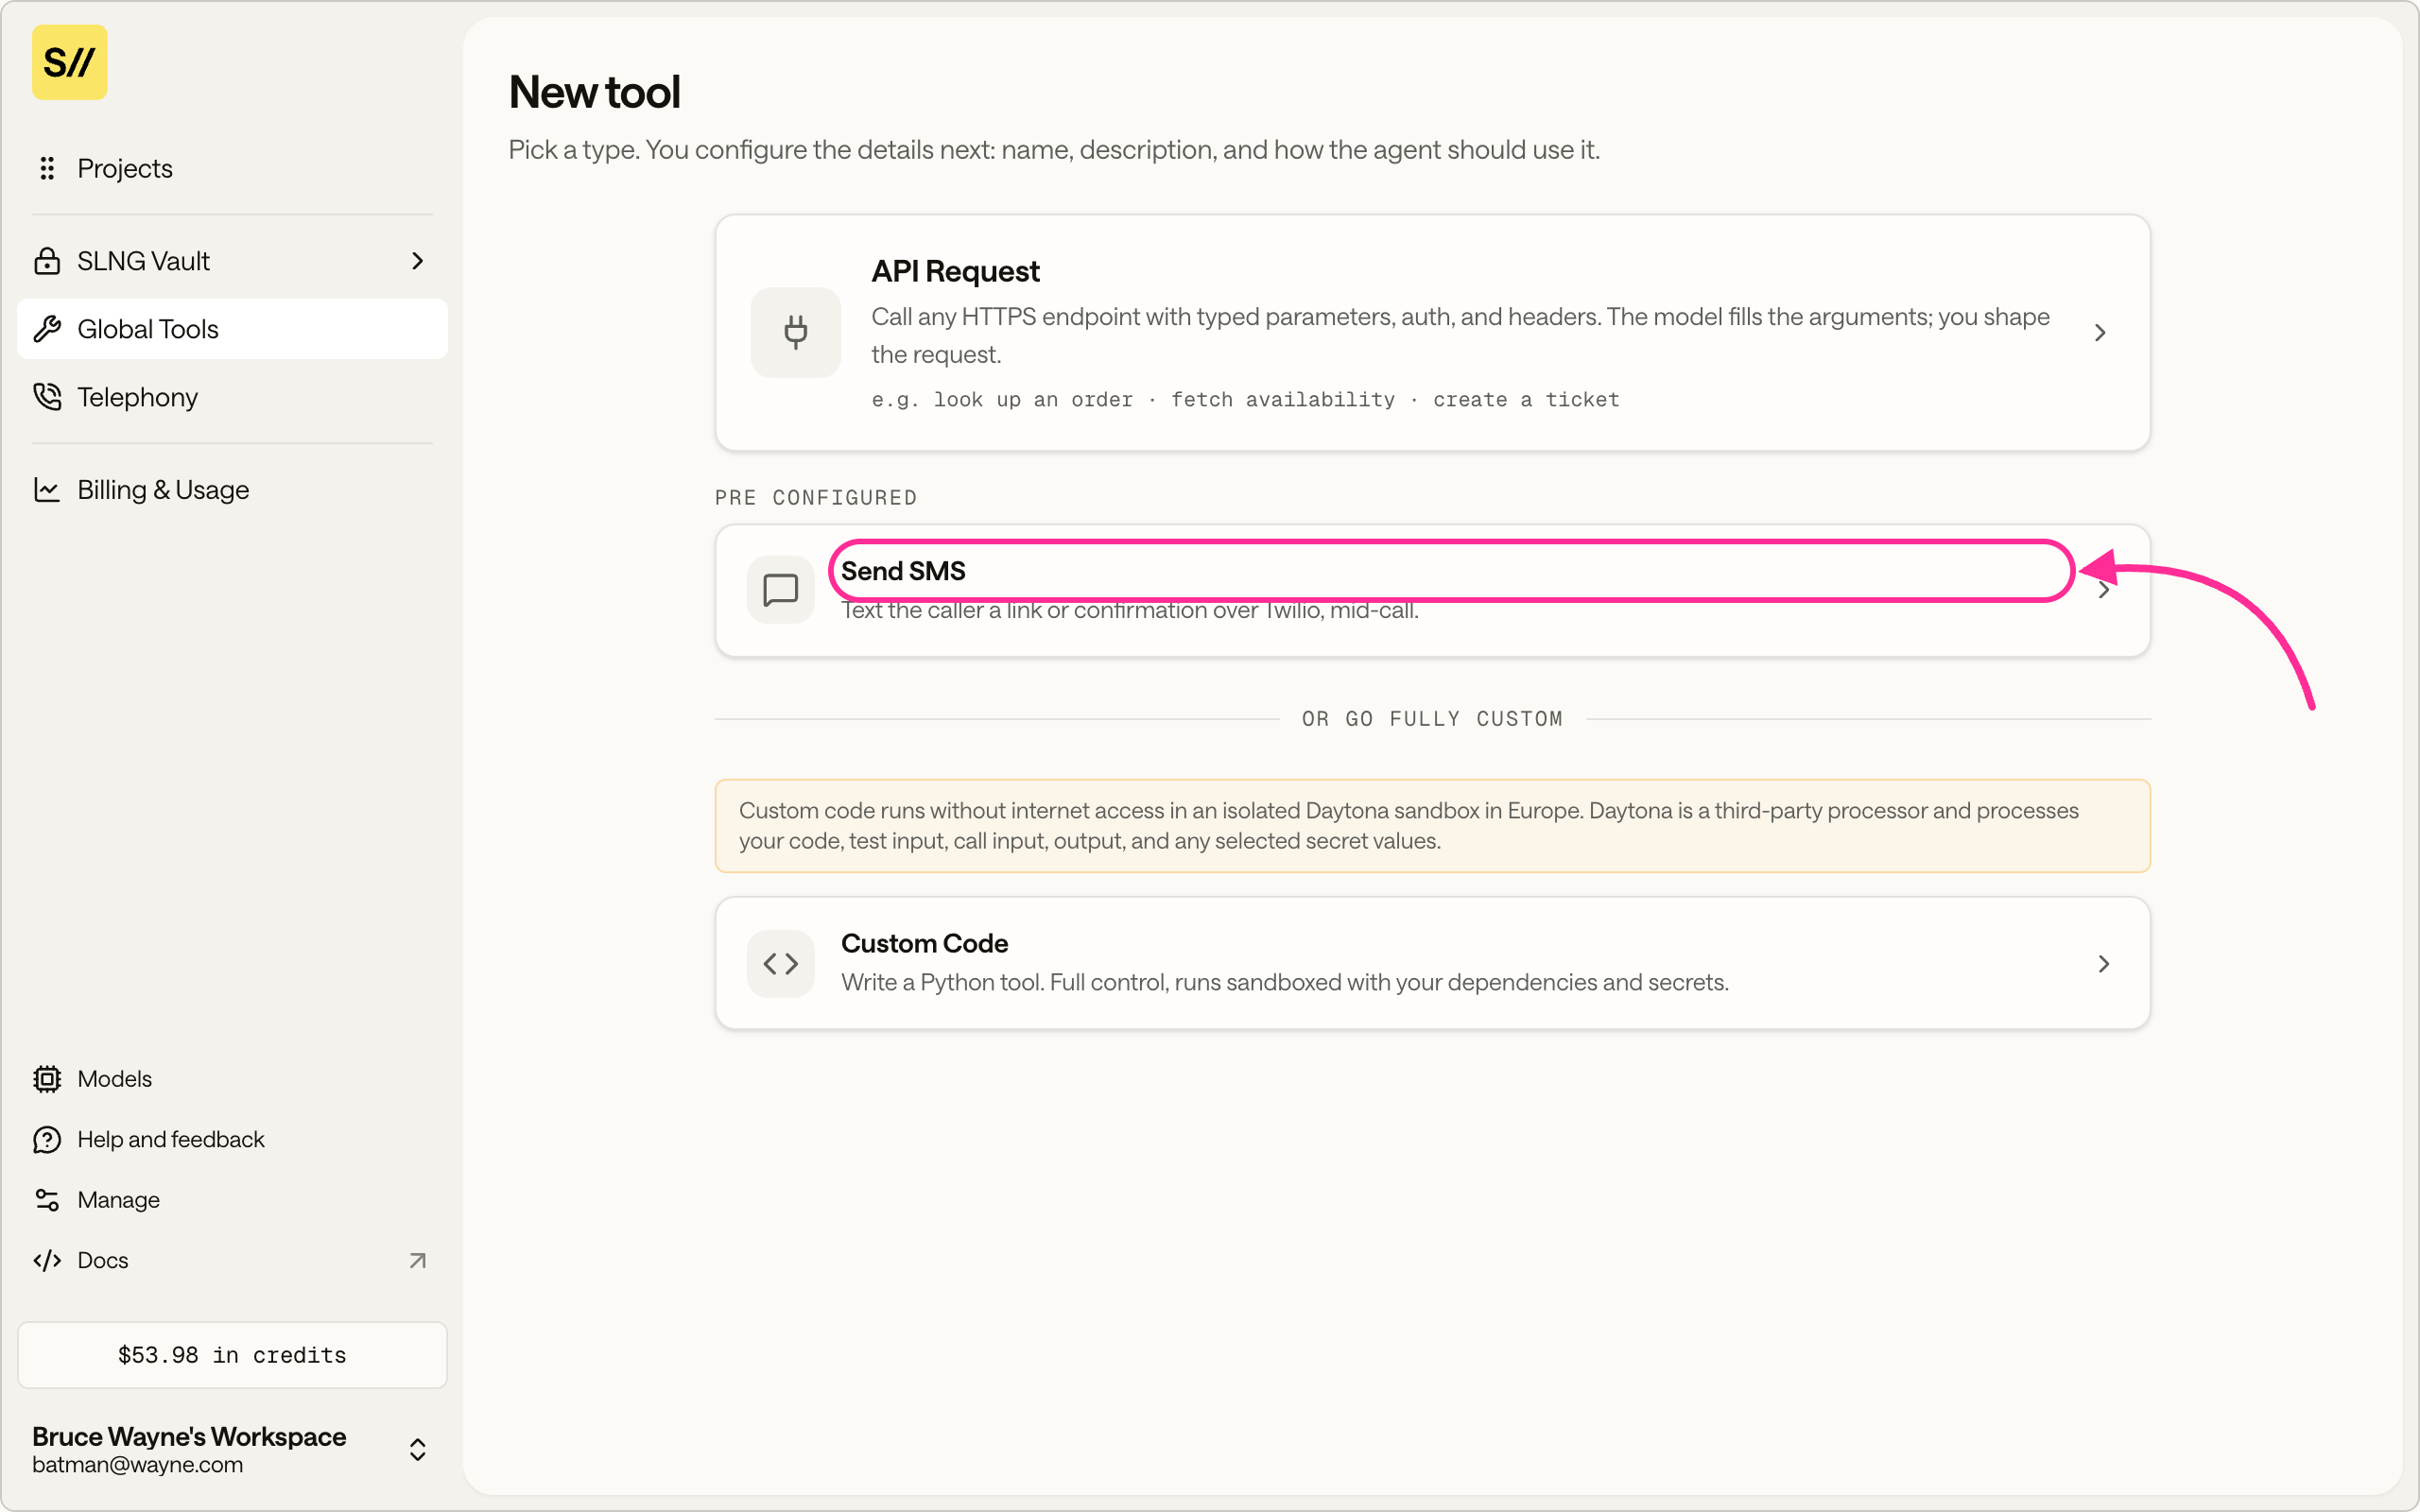Click the Custom Code Python description
The height and width of the screenshot is (1512, 2420).
(x=1285, y=983)
